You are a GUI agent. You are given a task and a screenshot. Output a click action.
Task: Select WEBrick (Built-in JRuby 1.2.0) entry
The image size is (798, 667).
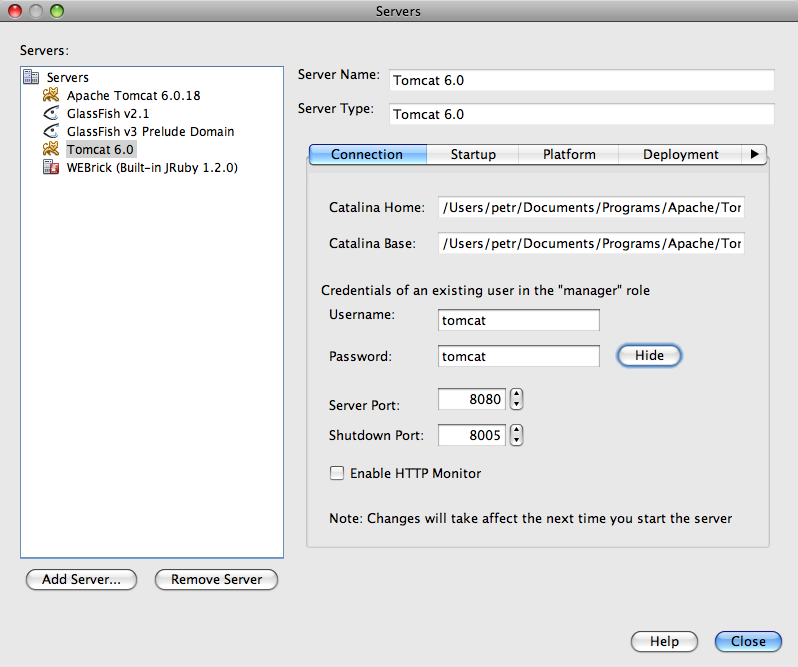tap(152, 167)
